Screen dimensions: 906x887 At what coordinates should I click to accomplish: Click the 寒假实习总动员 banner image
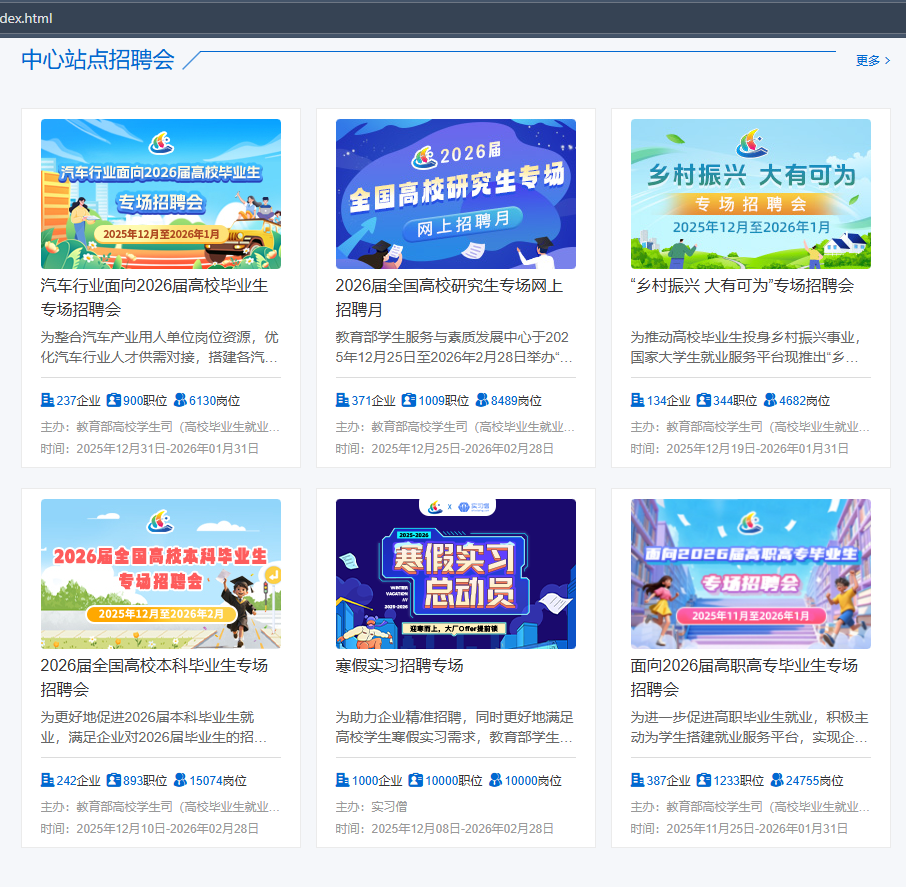point(455,573)
